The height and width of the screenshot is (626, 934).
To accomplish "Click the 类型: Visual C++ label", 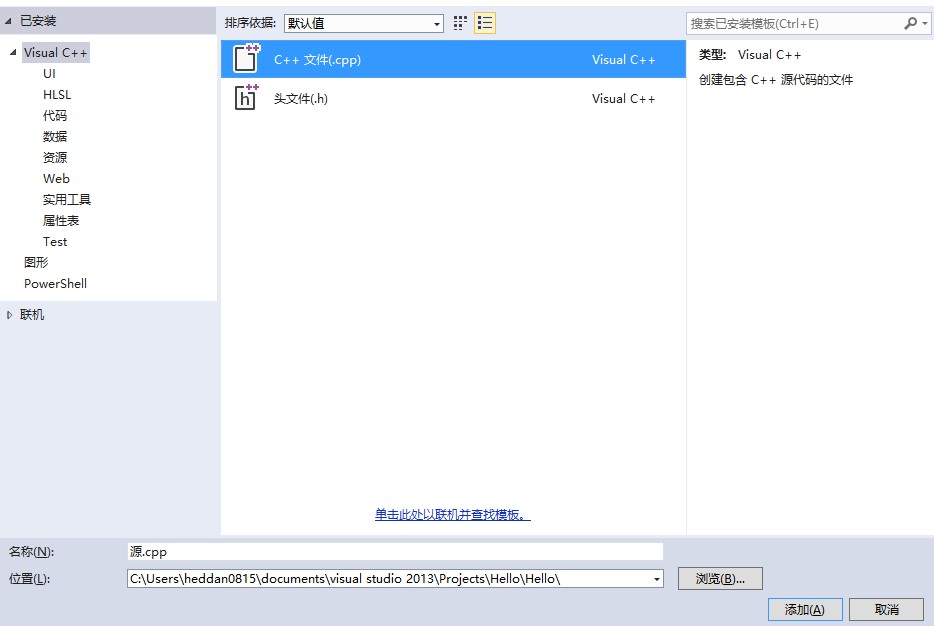I will coord(750,55).
